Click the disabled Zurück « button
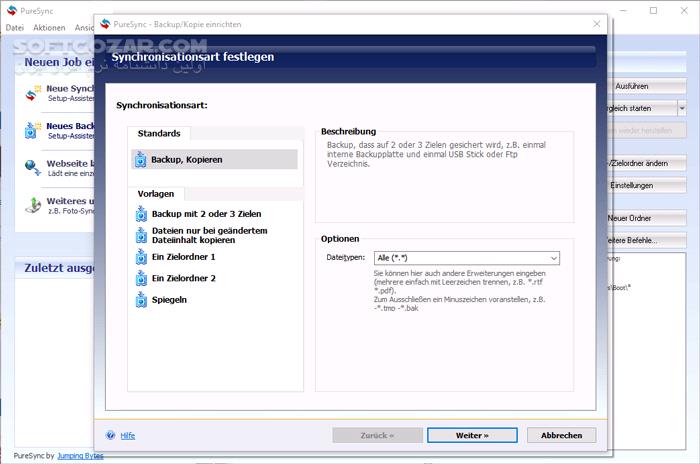Screen dimensions: 700x464 tap(377, 435)
